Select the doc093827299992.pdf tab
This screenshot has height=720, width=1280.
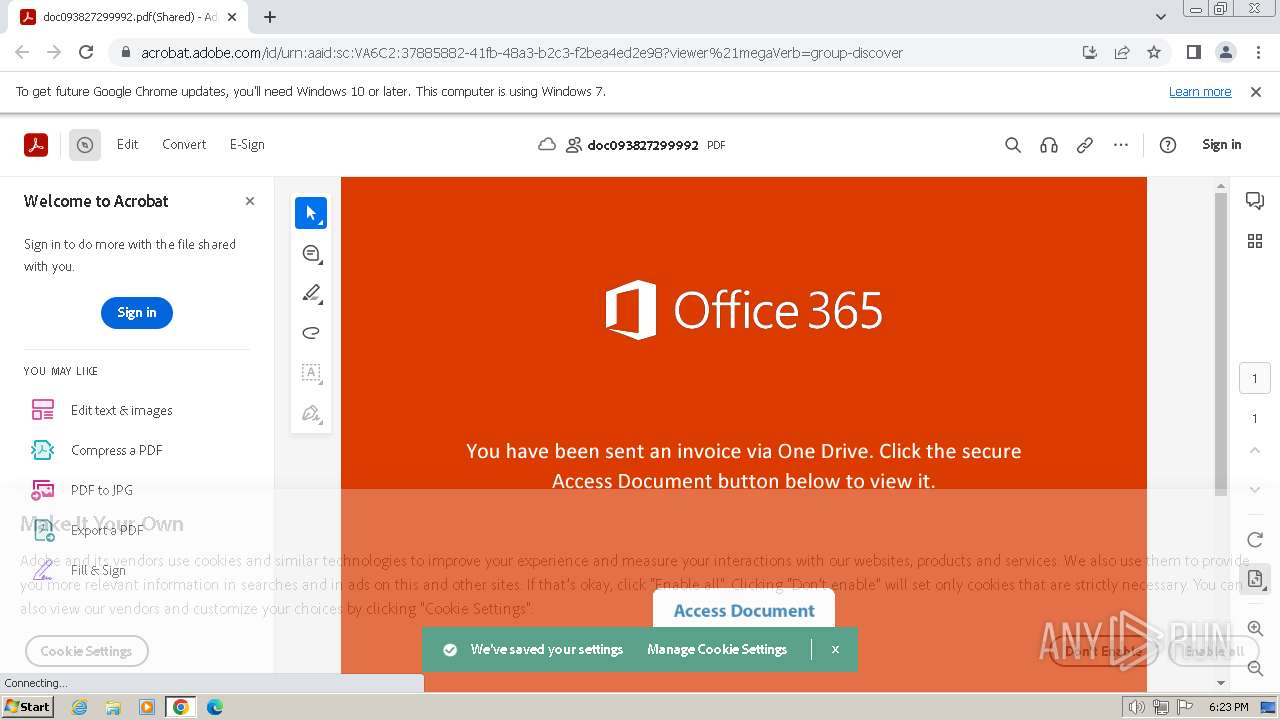pos(129,17)
